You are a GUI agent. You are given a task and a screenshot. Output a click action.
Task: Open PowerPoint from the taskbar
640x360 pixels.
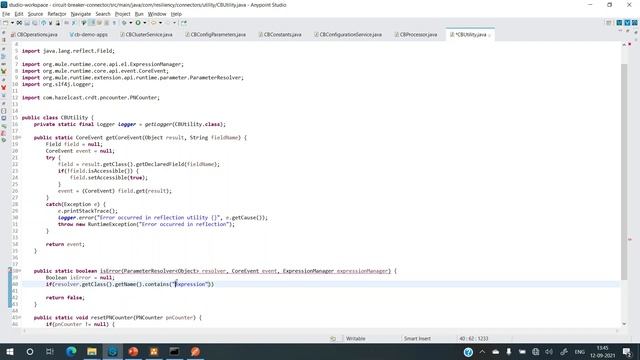point(133,351)
